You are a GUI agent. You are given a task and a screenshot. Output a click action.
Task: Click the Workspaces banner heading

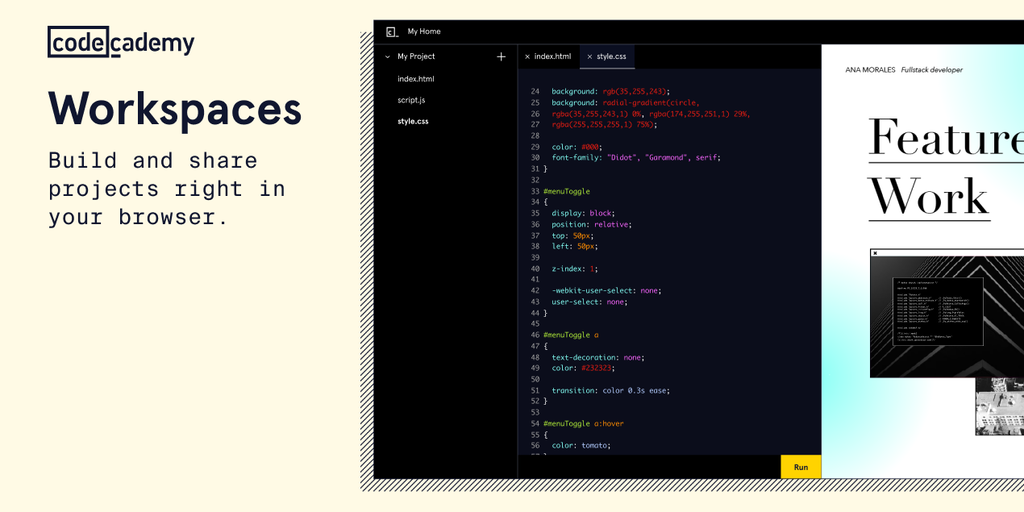174,108
